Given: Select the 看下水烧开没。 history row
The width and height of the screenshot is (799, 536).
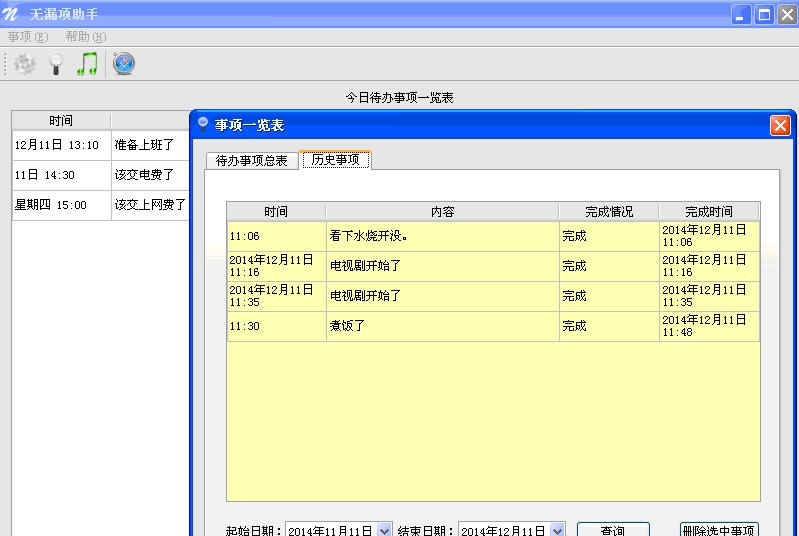Looking at the screenshot, I should (440, 236).
